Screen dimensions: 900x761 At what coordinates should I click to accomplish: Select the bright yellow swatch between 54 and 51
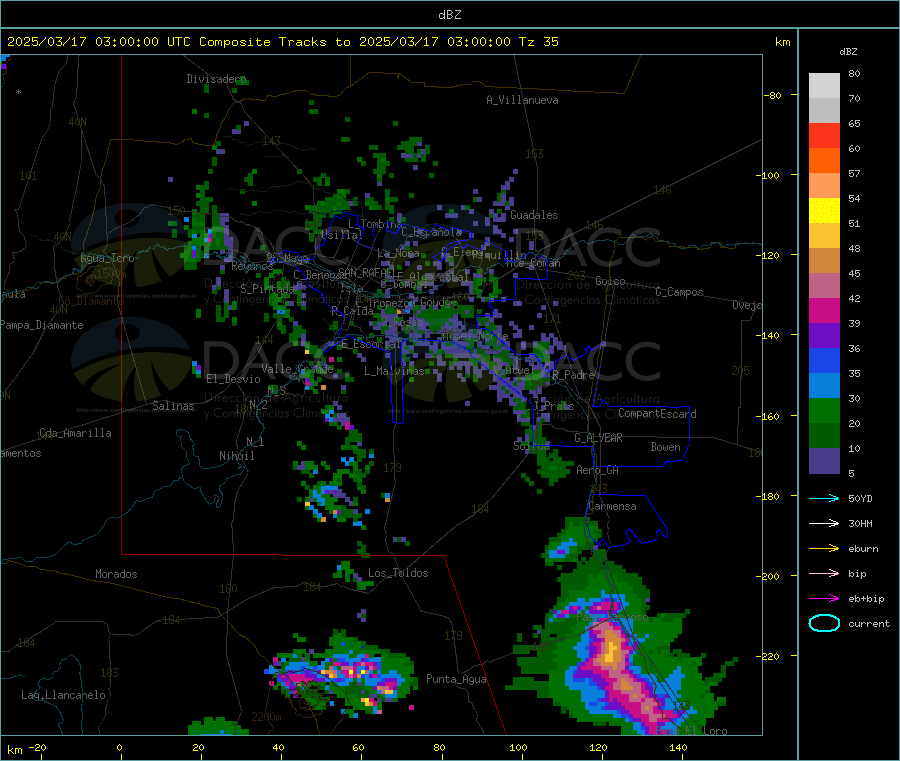coord(824,211)
